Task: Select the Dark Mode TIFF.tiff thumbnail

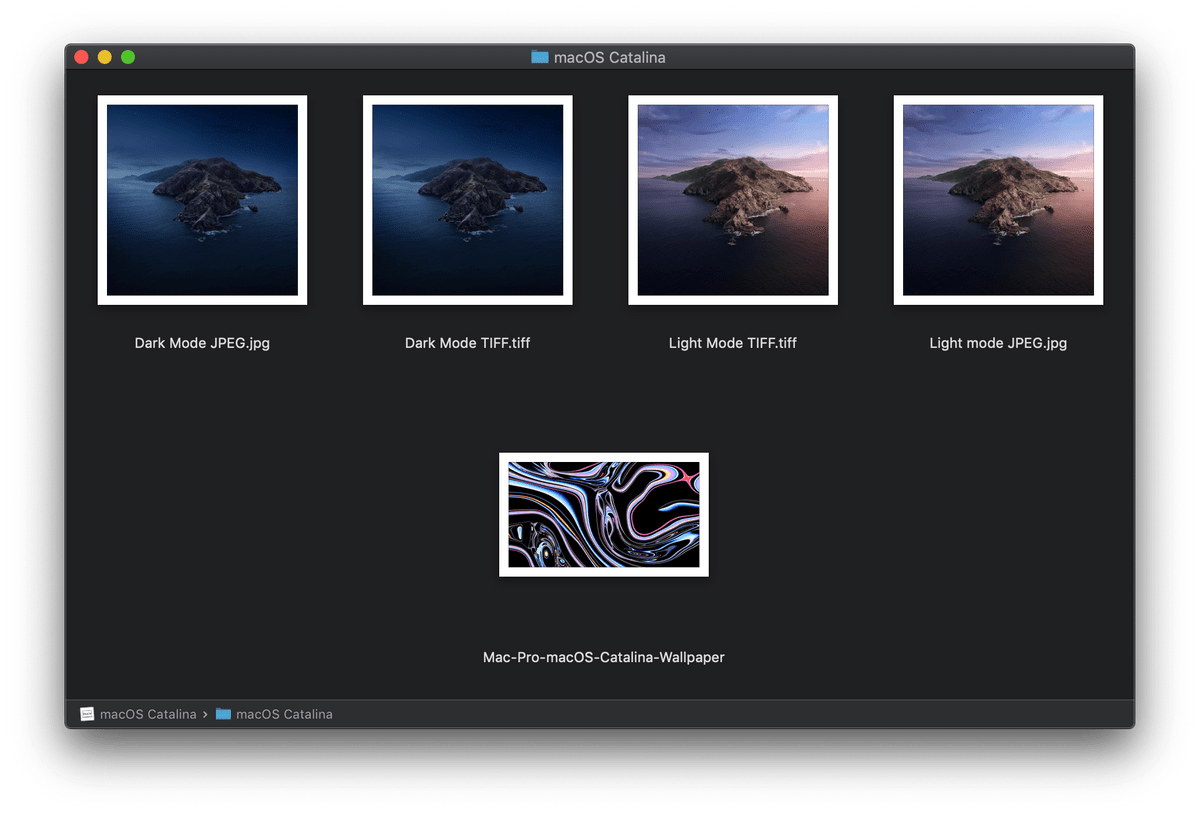Action: coord(467,200)
